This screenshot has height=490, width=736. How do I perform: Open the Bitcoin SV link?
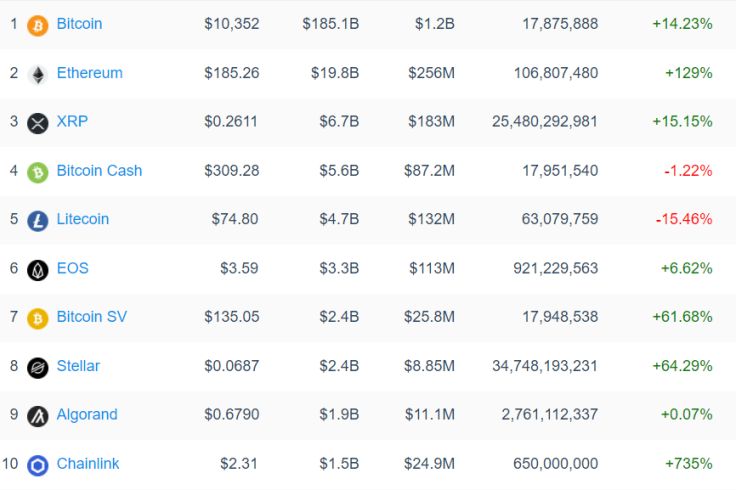(x=92, y=316)
